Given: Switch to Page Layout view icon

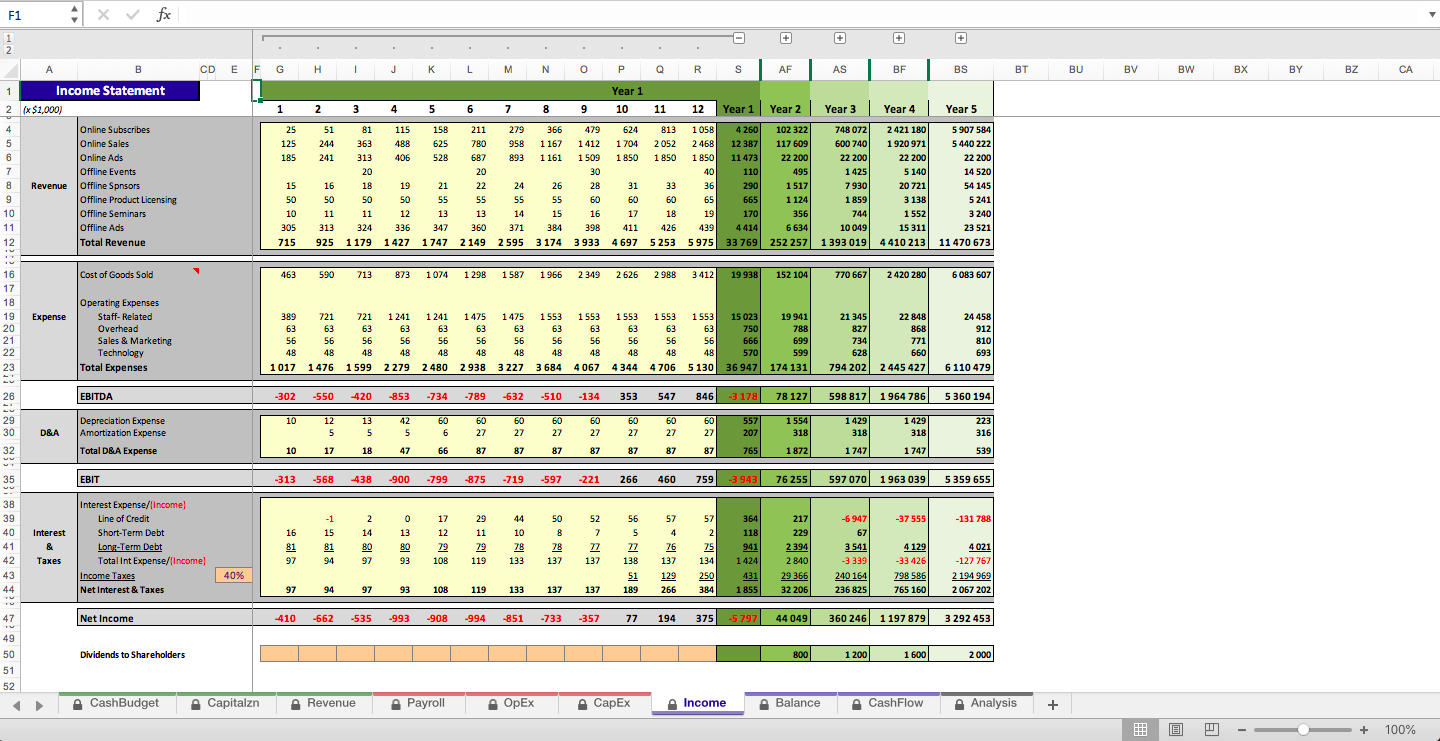Looking at the screenshot, I should pos(1176,730).
